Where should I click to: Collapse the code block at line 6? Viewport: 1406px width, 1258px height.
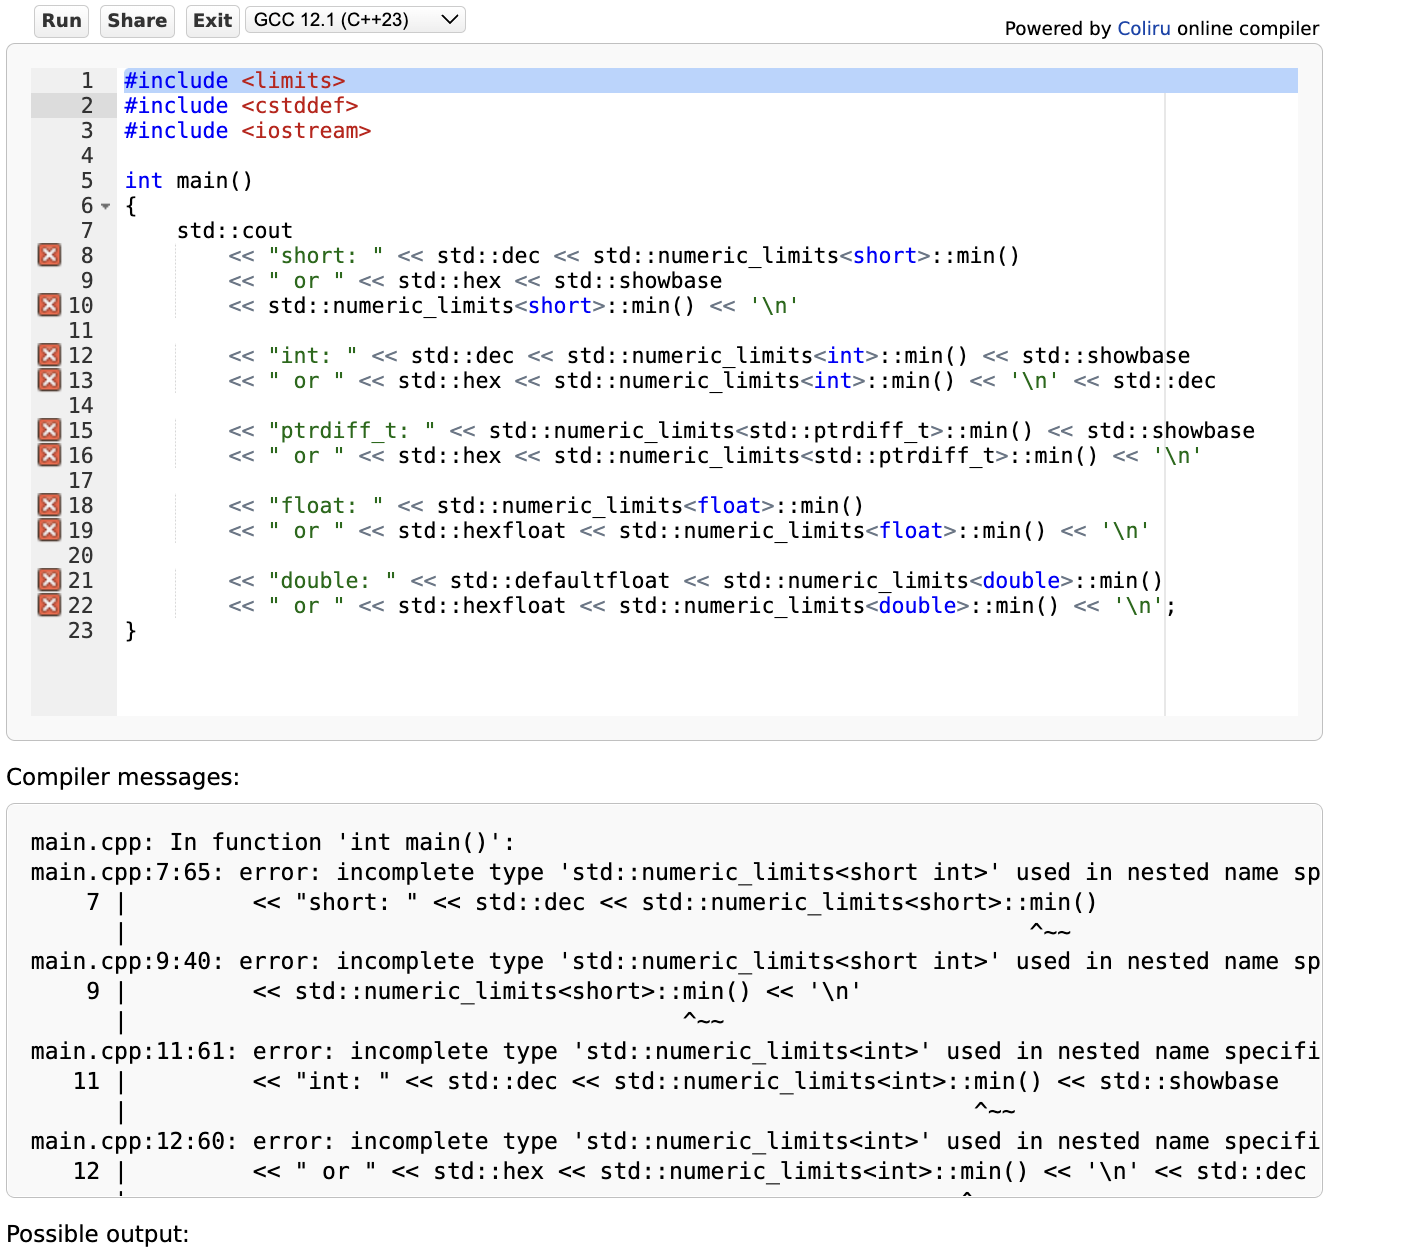pos(105,206)
